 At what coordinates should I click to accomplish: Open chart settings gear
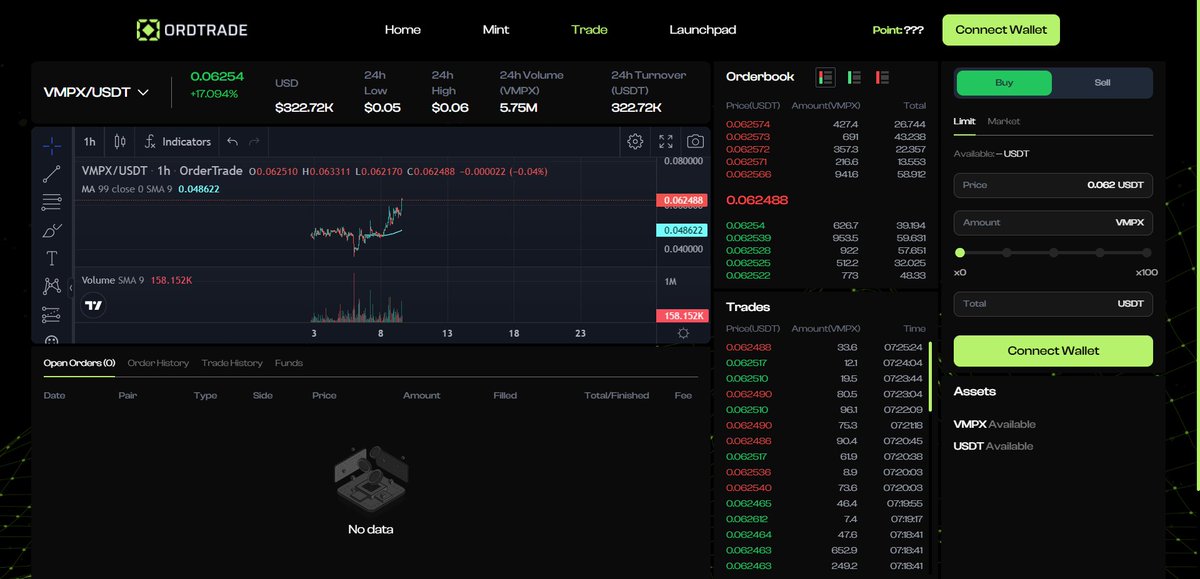[x=635, y=142]
